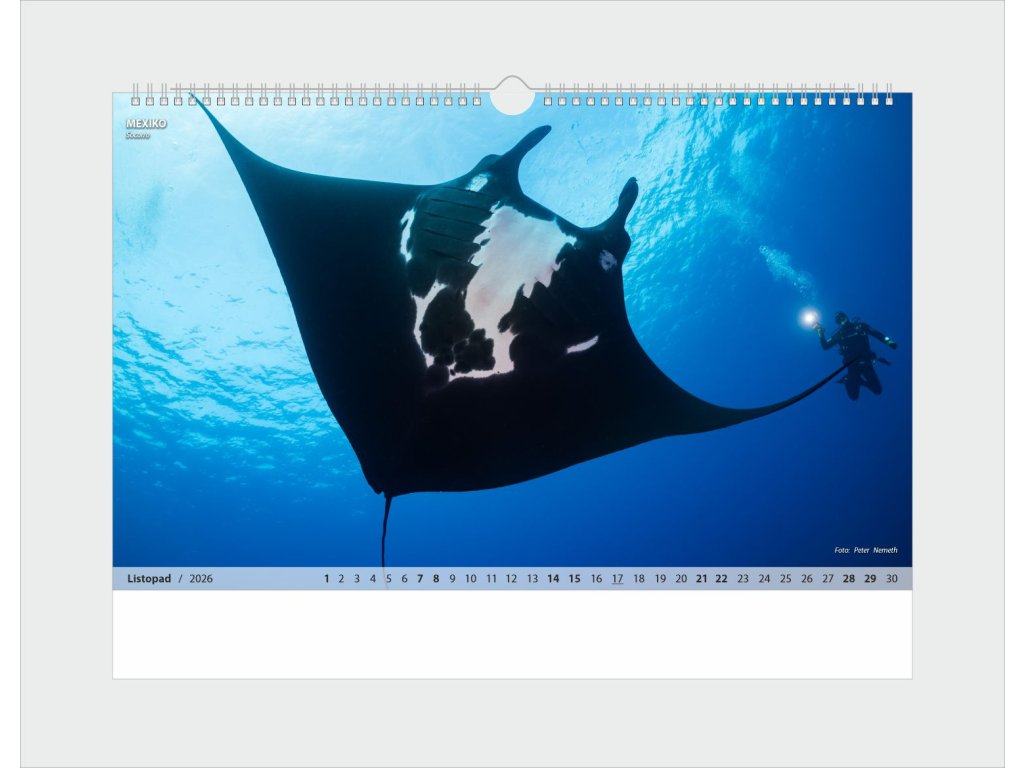The width and height of the screenshot is (1024, 768).
Task: Select date 1 in the calendar strip
Action: (x=326, y=579)
